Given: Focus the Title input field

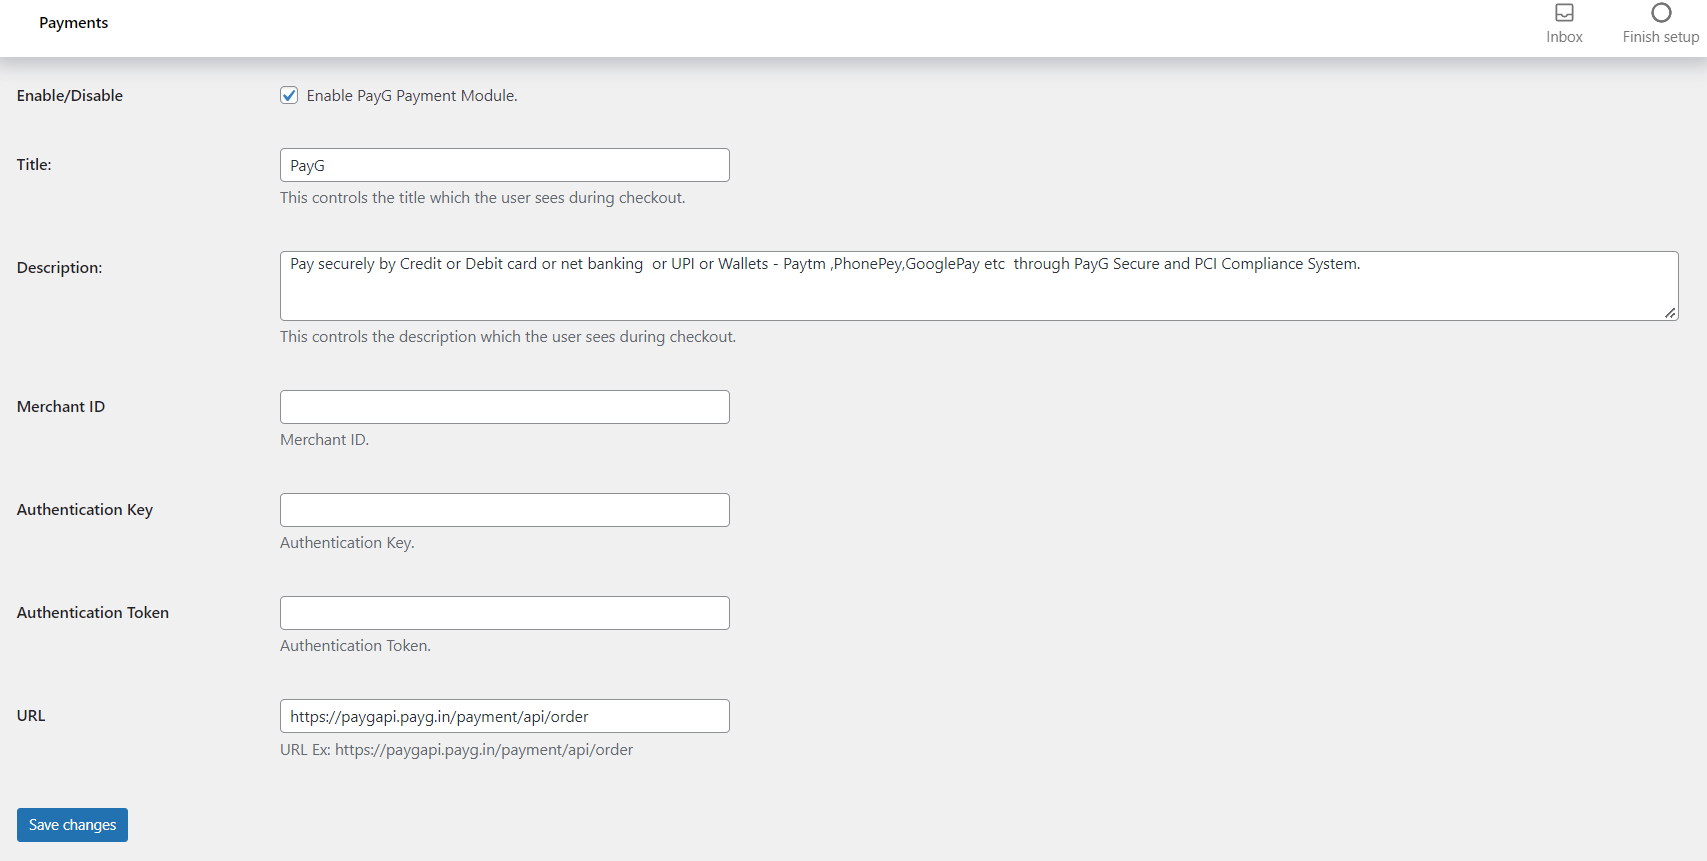Looking at the screenshot, I should pyautogui.click(x=505, y=165).
